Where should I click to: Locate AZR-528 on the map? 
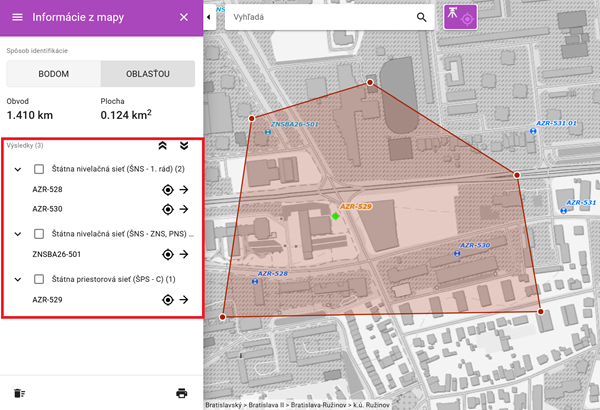pyautogui.click(x=168, y=189)
